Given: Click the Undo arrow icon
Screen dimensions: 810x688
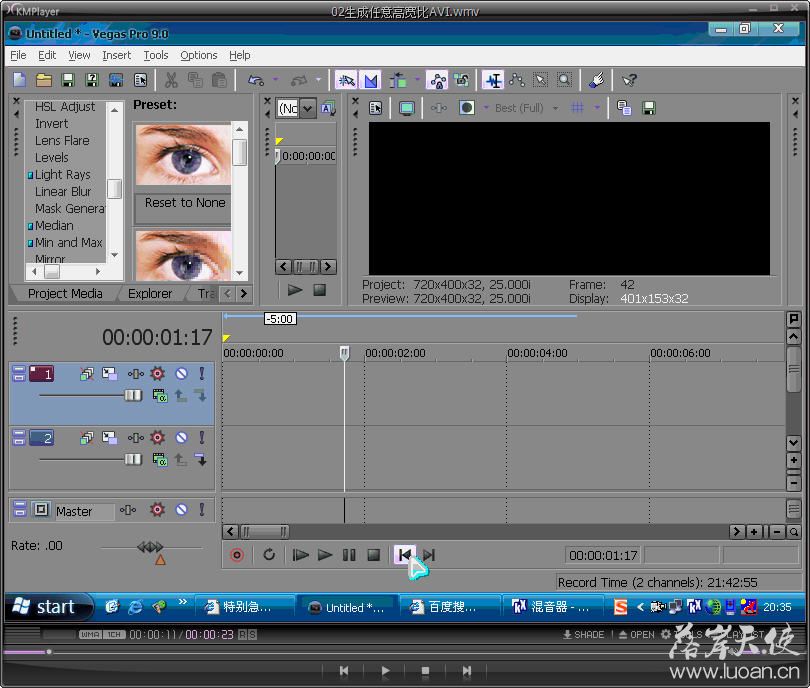Looking at the screenshot, I should (x=256, y=80).
